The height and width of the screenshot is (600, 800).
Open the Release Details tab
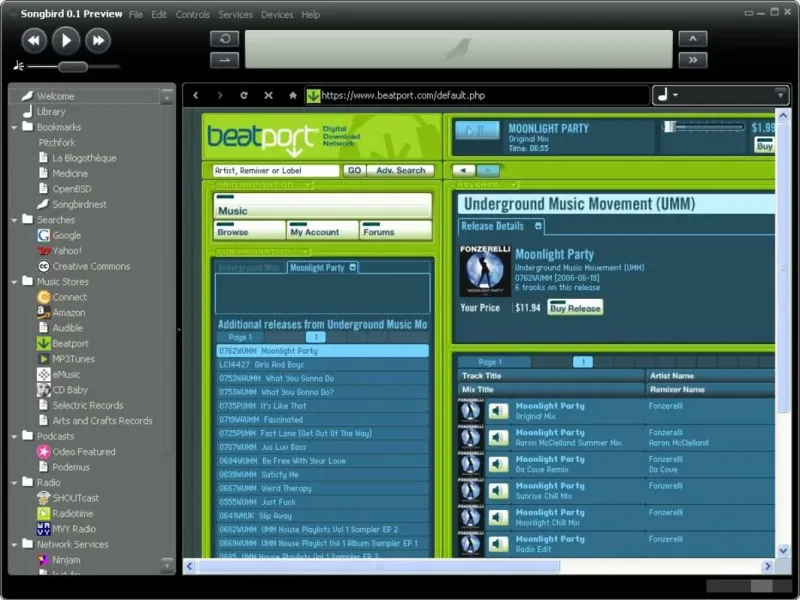(501, 226)
